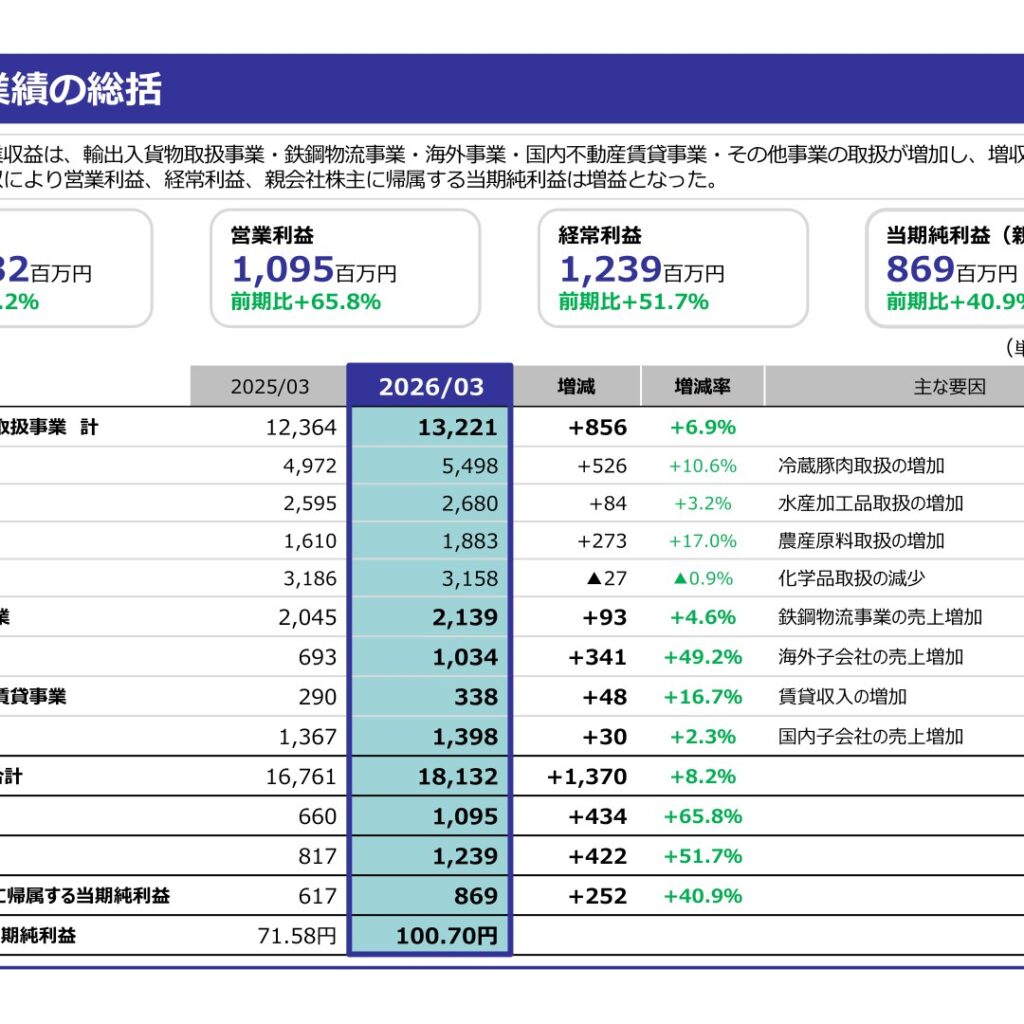1024x1024 pixels.
Task: Click the 2026/03 column header
Action: point(430,387)
